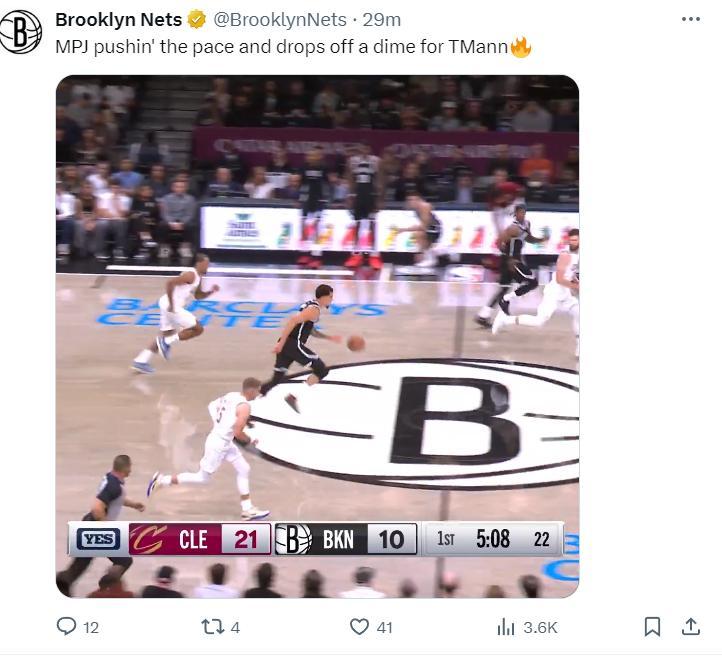Click the 12 replies count
Screen dimensions: 722x660
[91, 628]
